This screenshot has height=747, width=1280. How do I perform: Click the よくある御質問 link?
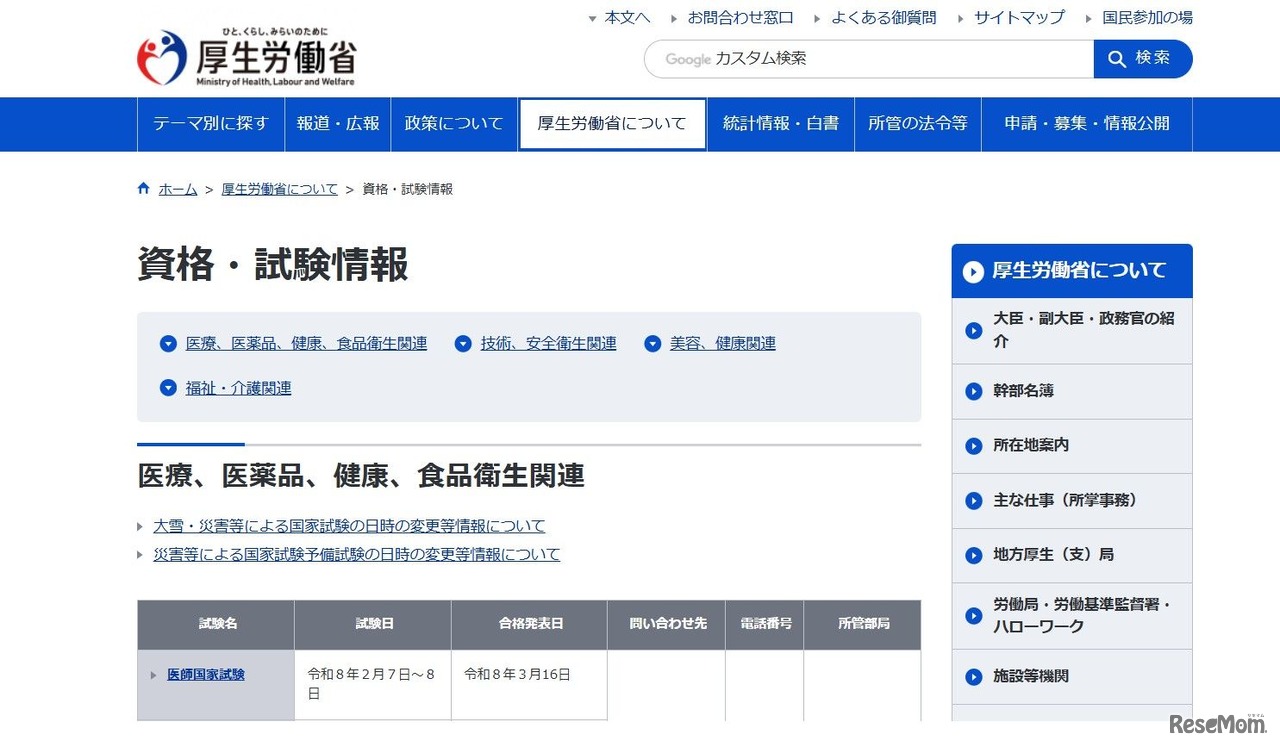click(884, 17)
